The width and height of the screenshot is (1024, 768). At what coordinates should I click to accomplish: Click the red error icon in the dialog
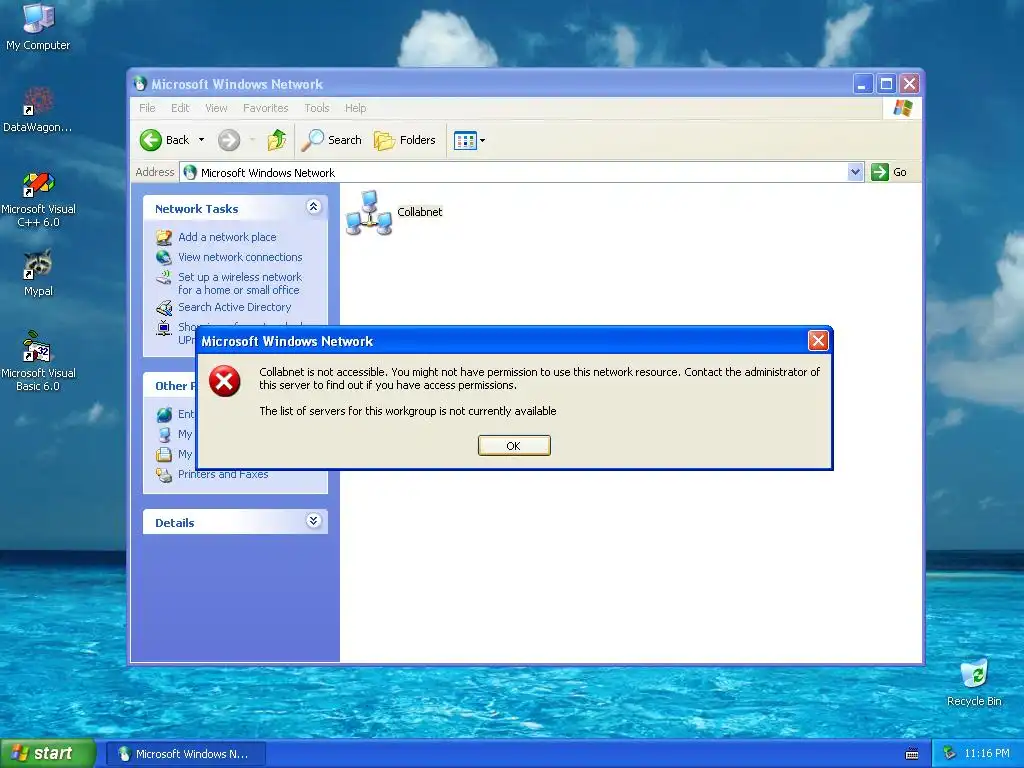pyautogui.click(x=225, y=381)
